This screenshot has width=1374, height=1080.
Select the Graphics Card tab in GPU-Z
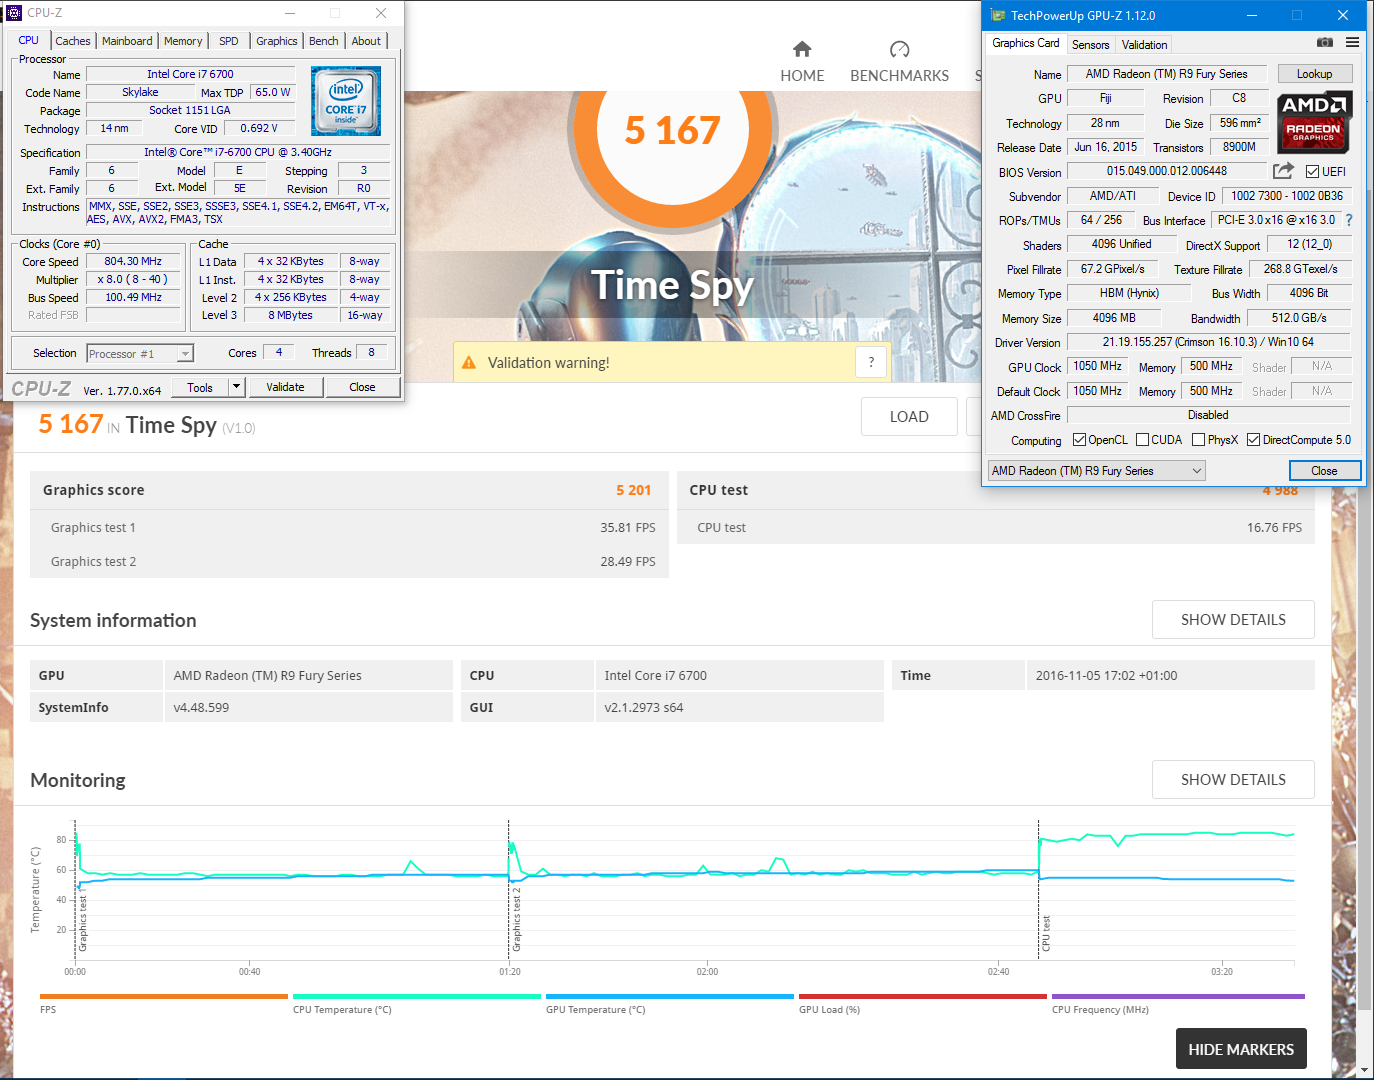(1025, 43)
